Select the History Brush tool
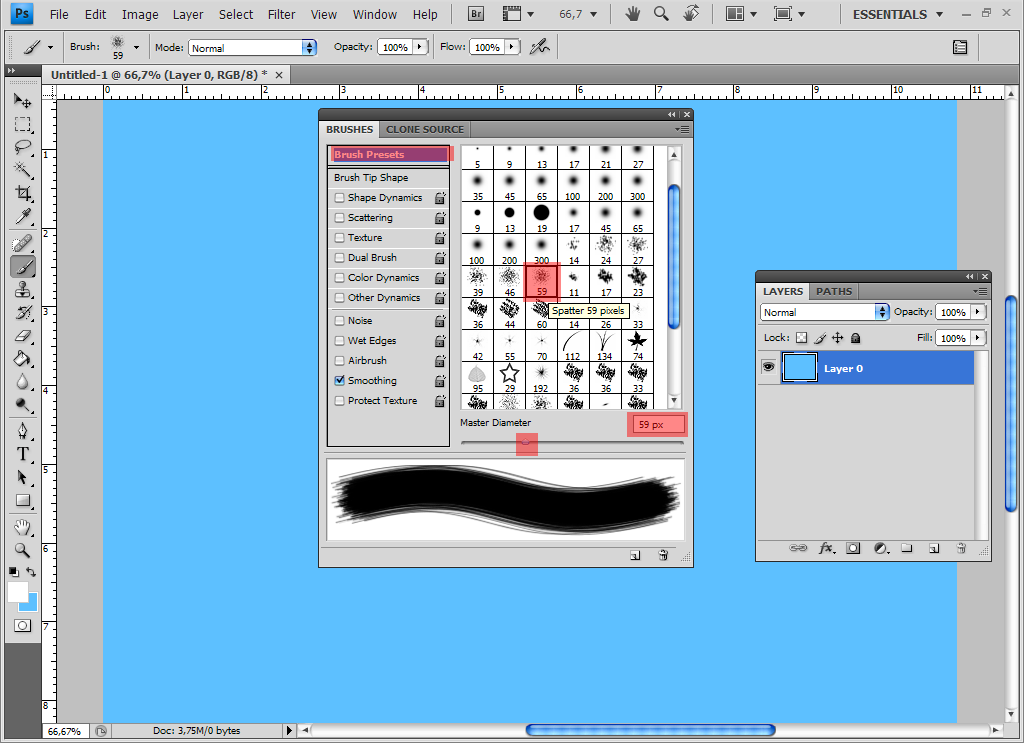 pyautogui.click(x=22, y=312)
